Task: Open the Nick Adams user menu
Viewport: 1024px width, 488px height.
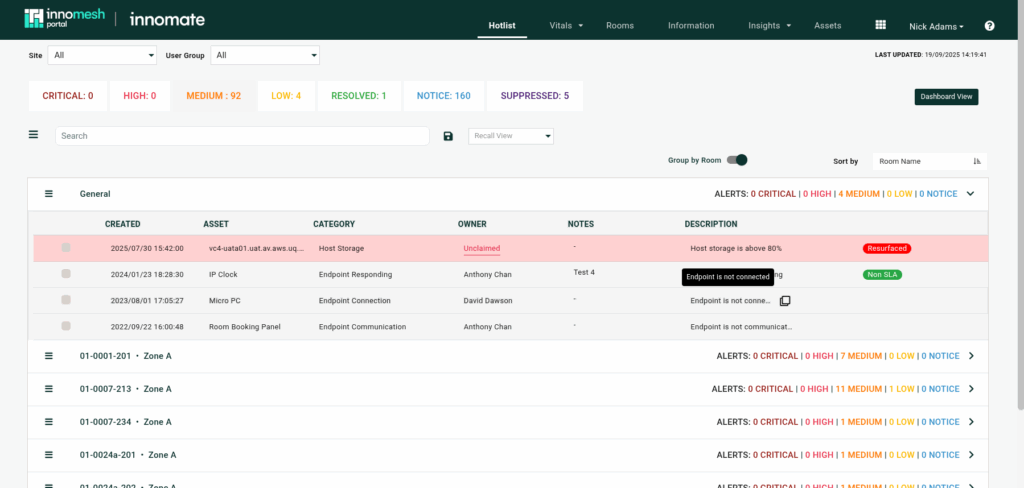Action: (x=936, y=26)
